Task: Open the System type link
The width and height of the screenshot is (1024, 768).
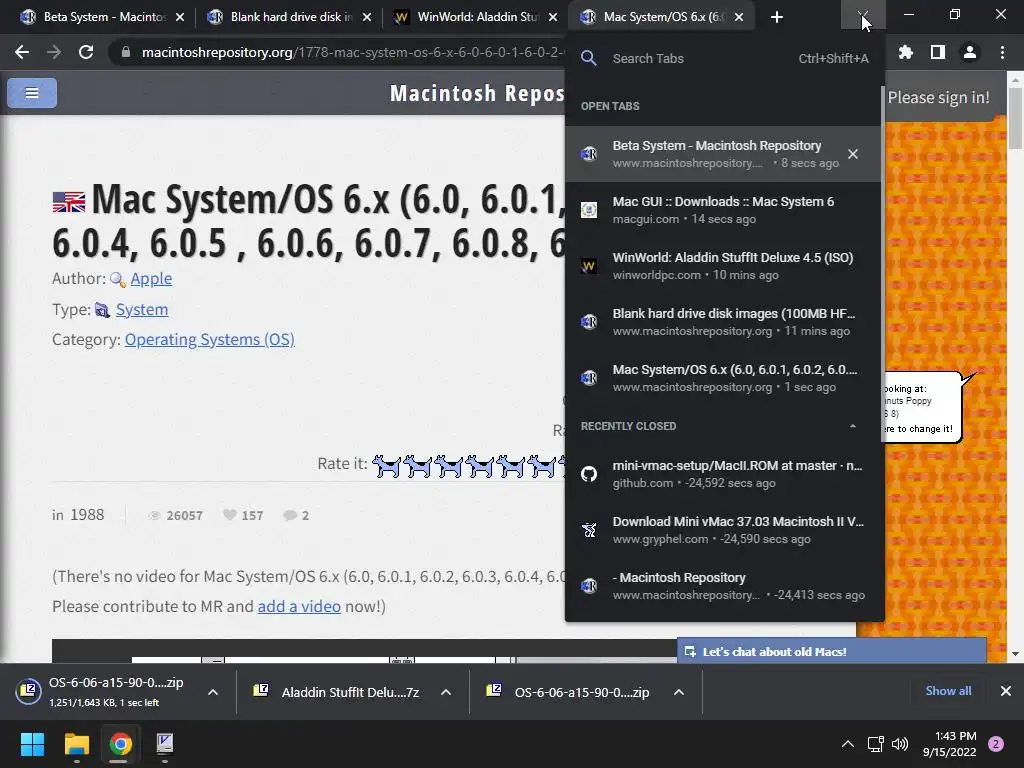Action: point(142,310)
